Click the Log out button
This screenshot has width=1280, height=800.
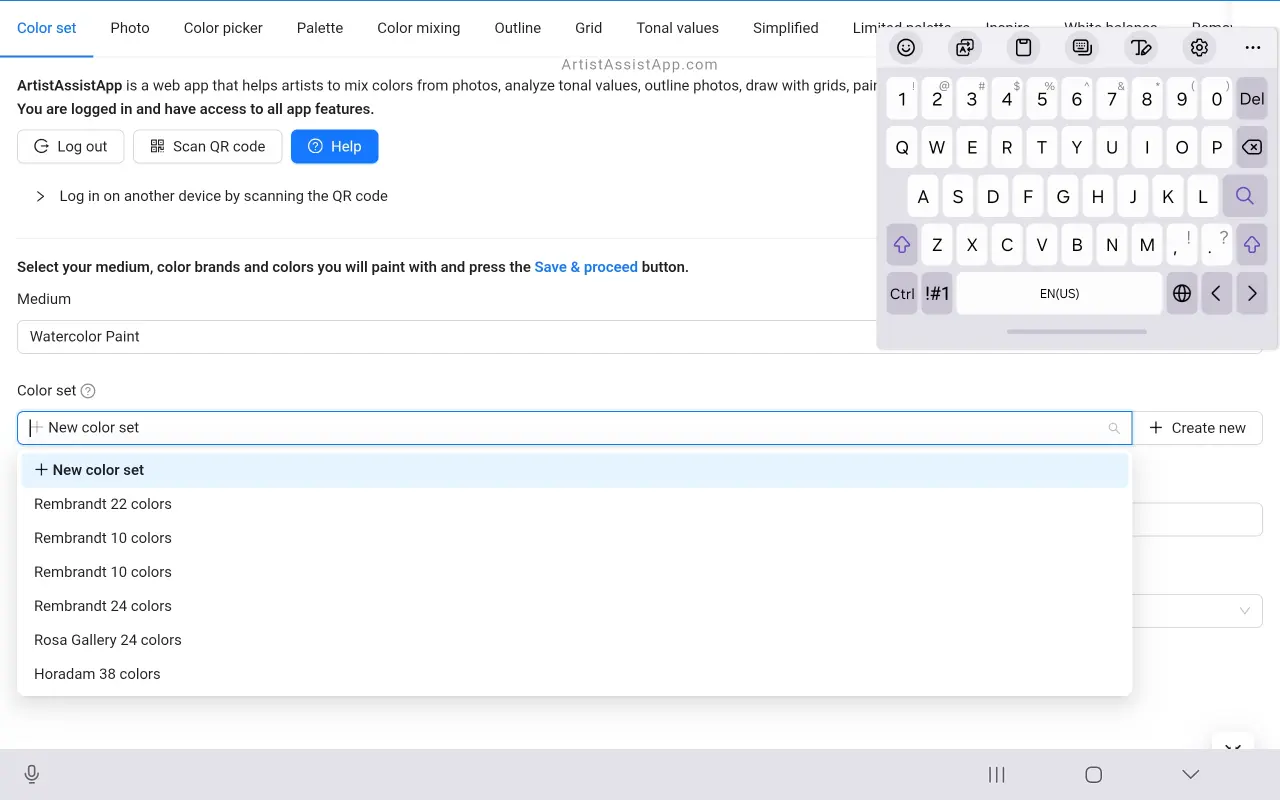(70, 146)
